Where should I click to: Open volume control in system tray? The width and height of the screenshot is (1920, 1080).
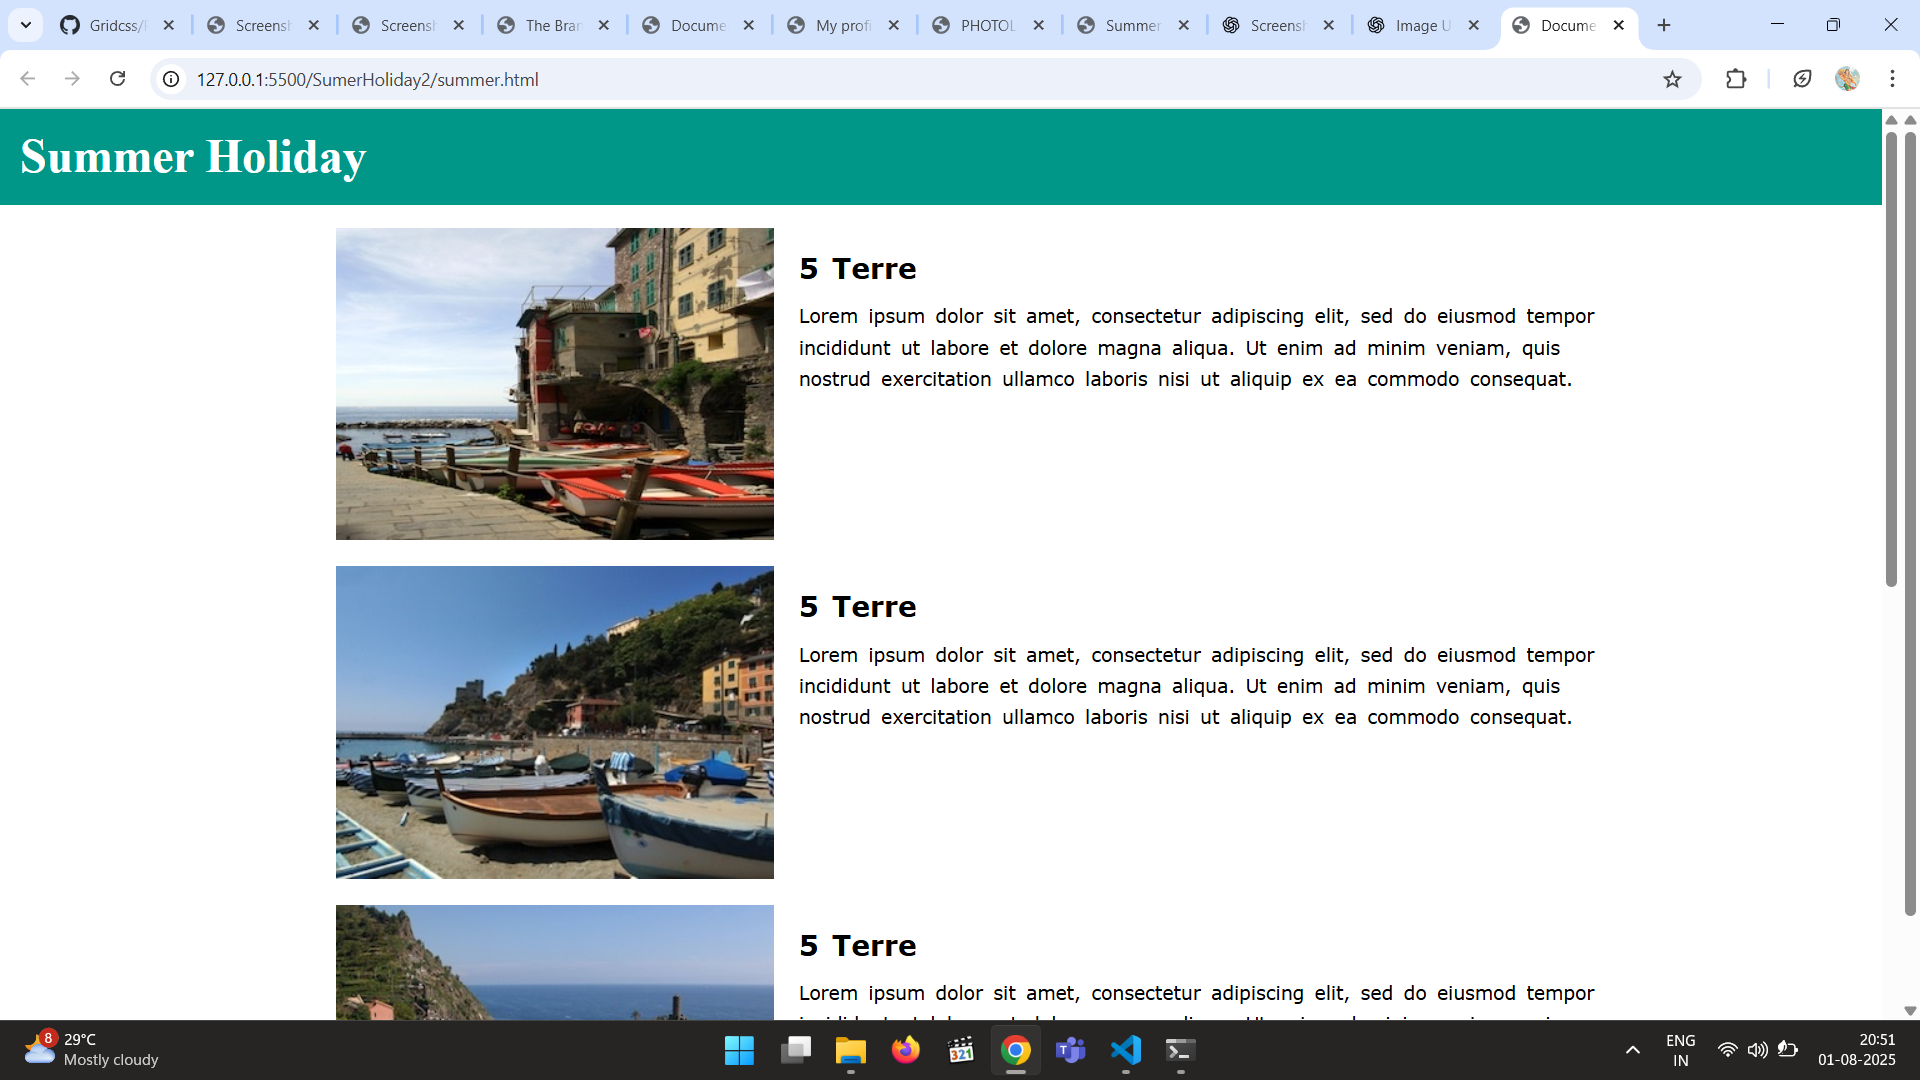click(x=1757, y=1050)
